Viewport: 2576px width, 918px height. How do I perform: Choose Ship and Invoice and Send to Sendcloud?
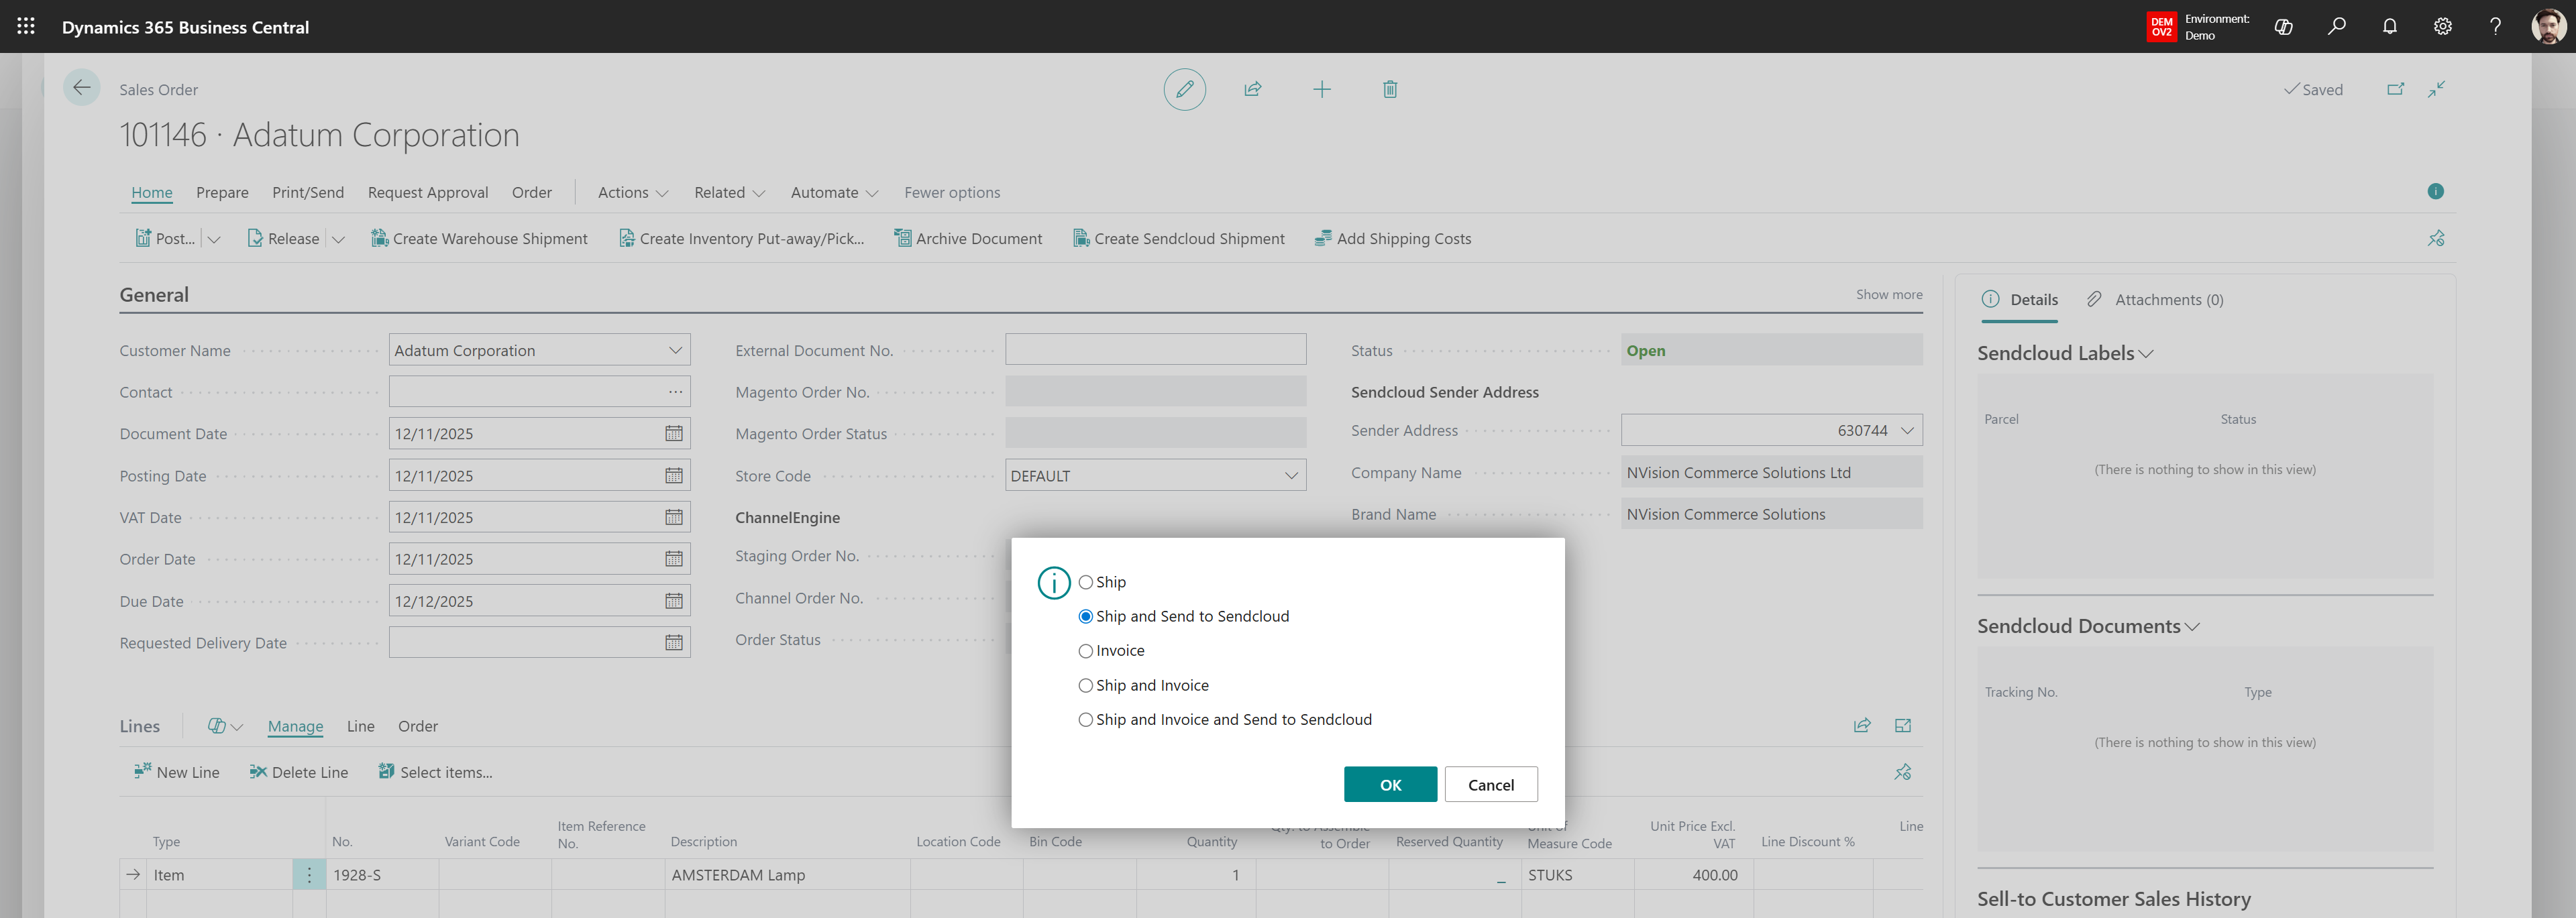tap(1085, 720)
